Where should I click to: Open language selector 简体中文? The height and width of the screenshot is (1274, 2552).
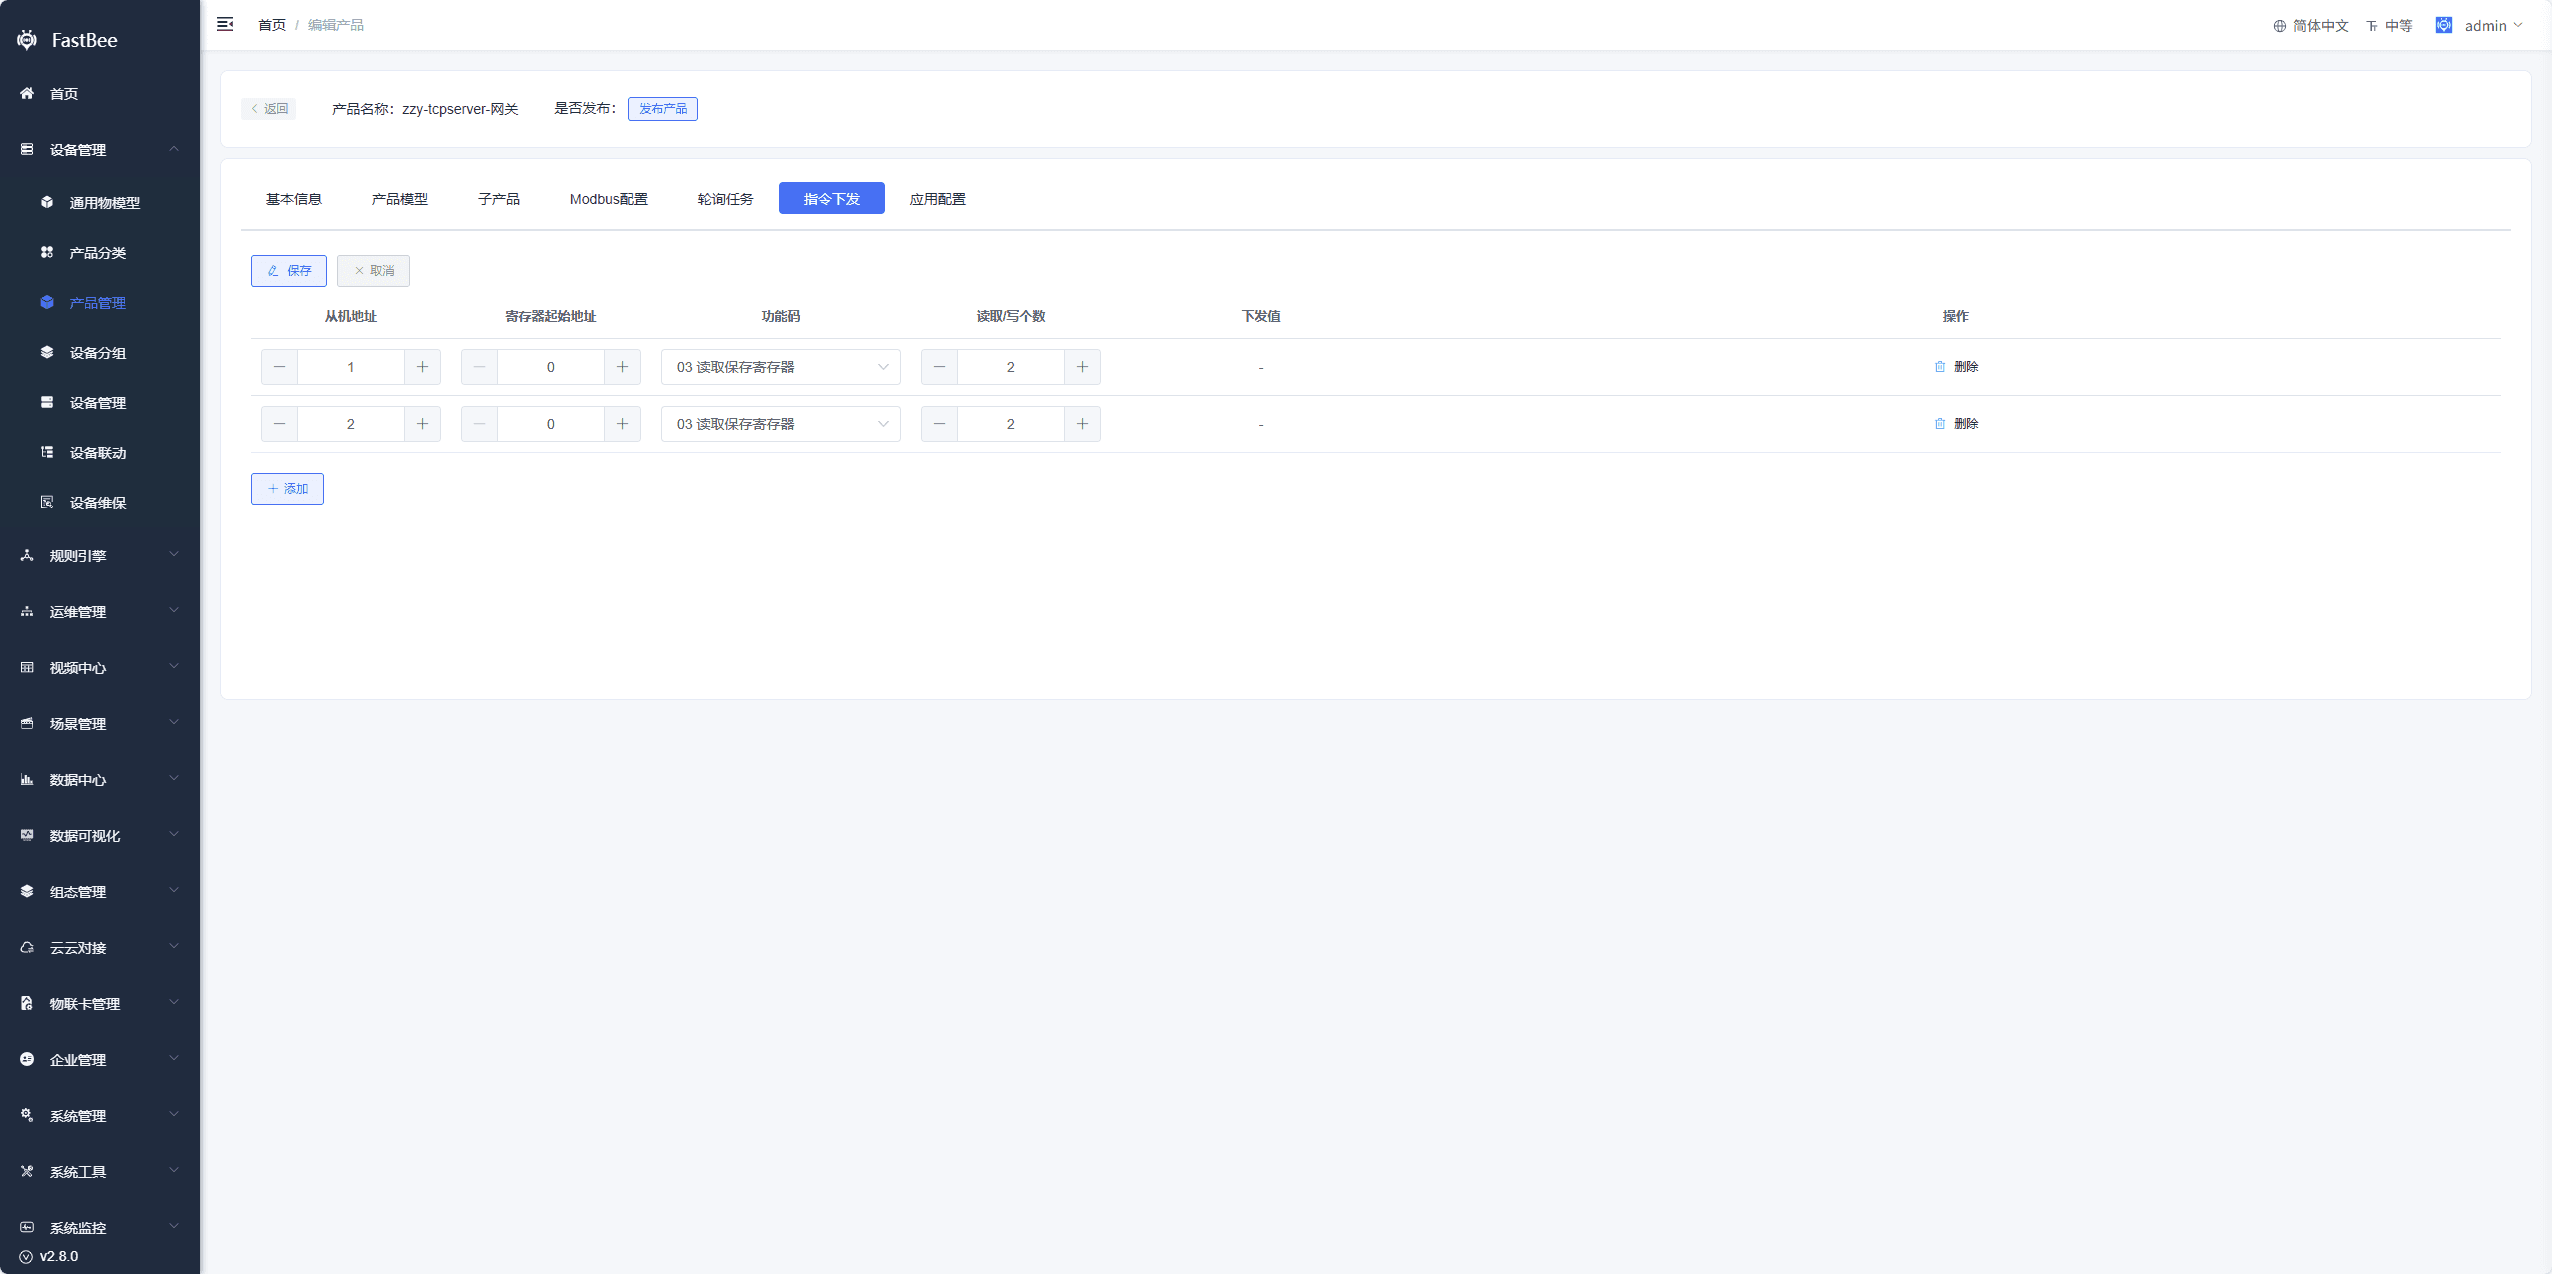[2310, 26]
